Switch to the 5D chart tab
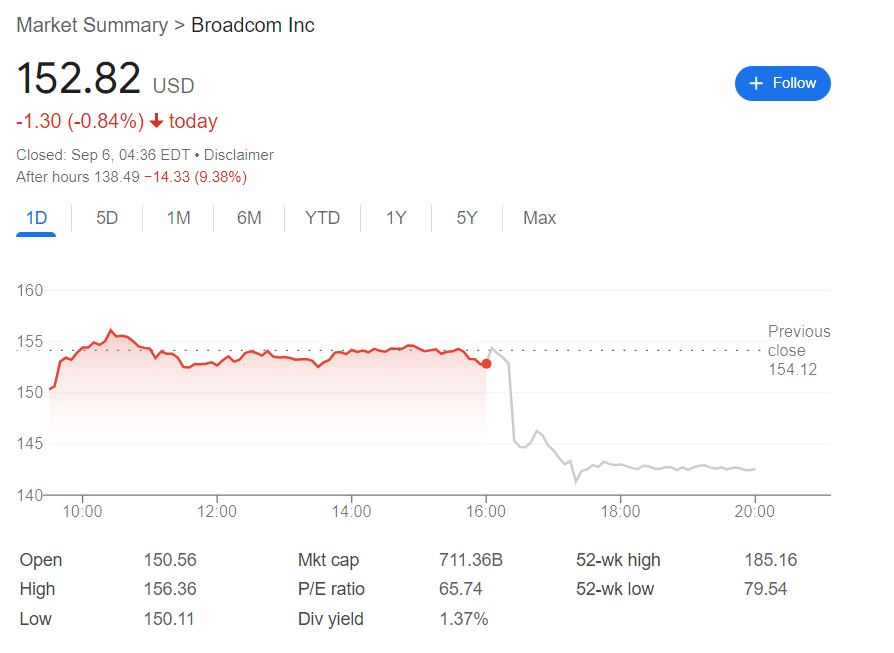The image size is (894, 653). coord(107,218)
